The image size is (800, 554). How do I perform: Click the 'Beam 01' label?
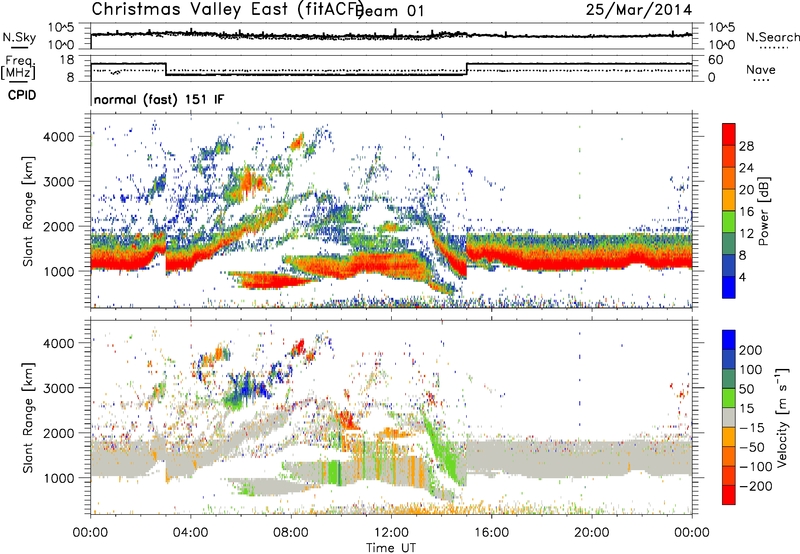coord(389,11)
